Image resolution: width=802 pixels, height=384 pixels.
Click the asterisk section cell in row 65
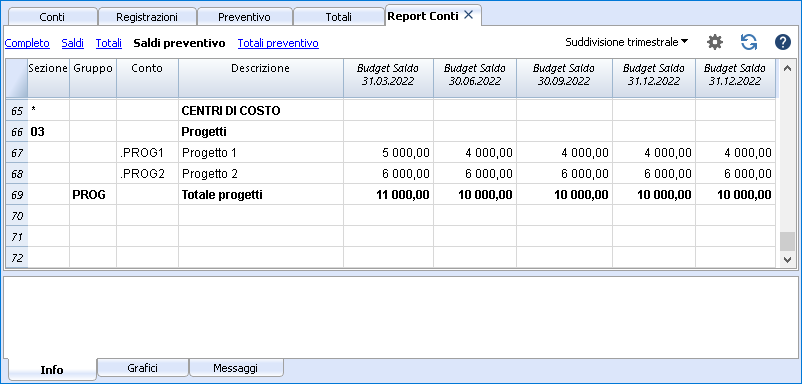pos(48,111)
